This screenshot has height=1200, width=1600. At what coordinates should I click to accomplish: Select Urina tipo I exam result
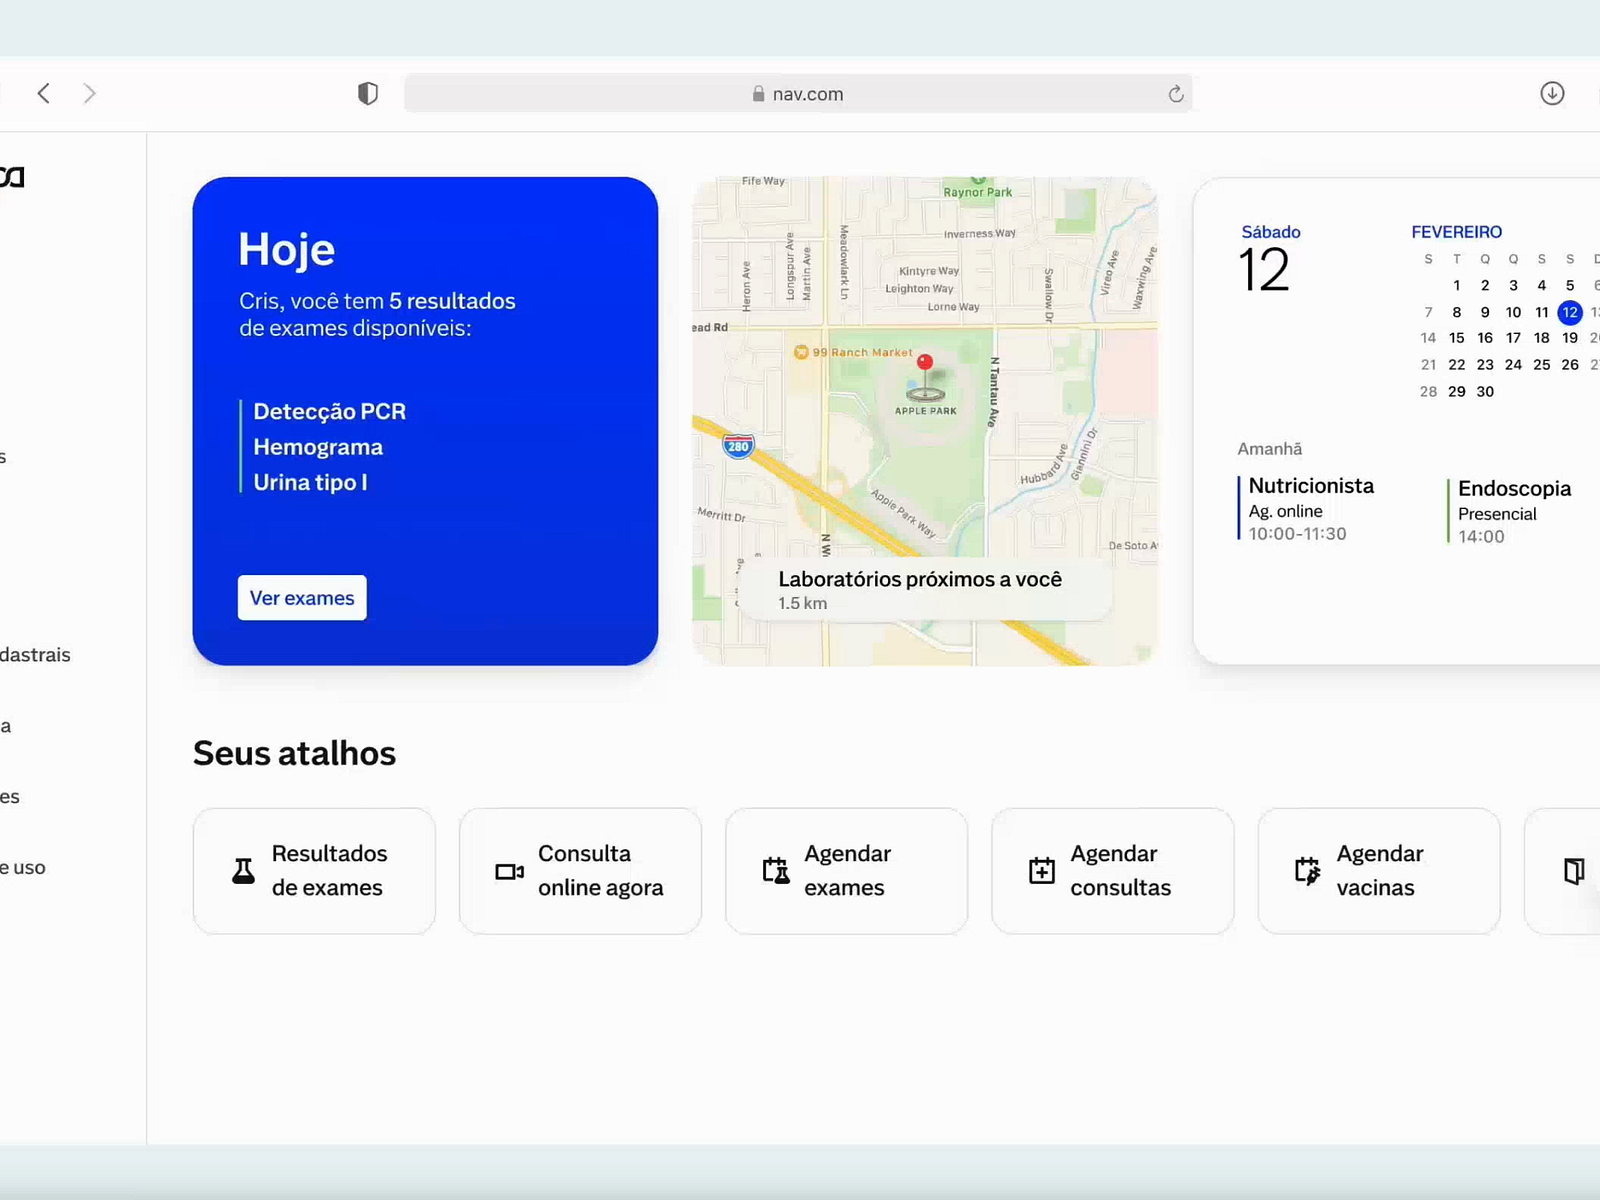pyautogui.click(x=310, y=482)
